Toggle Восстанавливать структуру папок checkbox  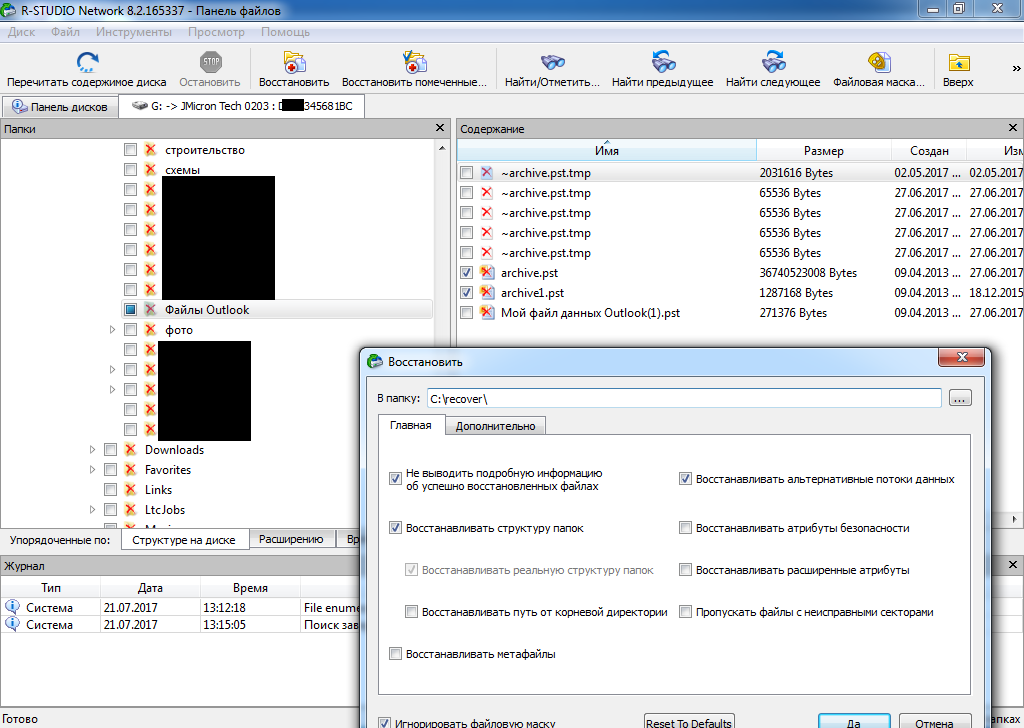395,528
